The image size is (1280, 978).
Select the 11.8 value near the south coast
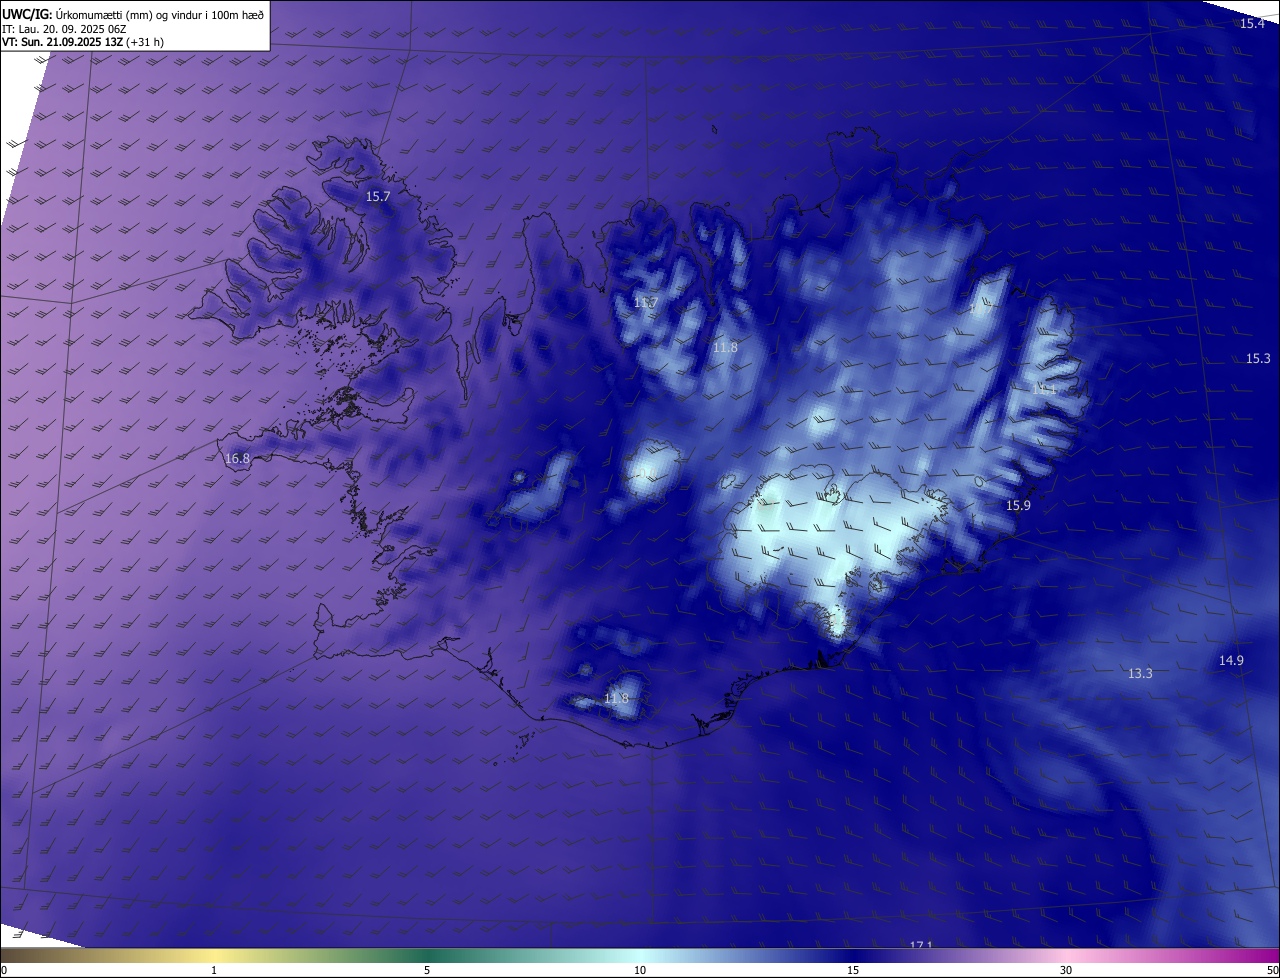(617, 698)
